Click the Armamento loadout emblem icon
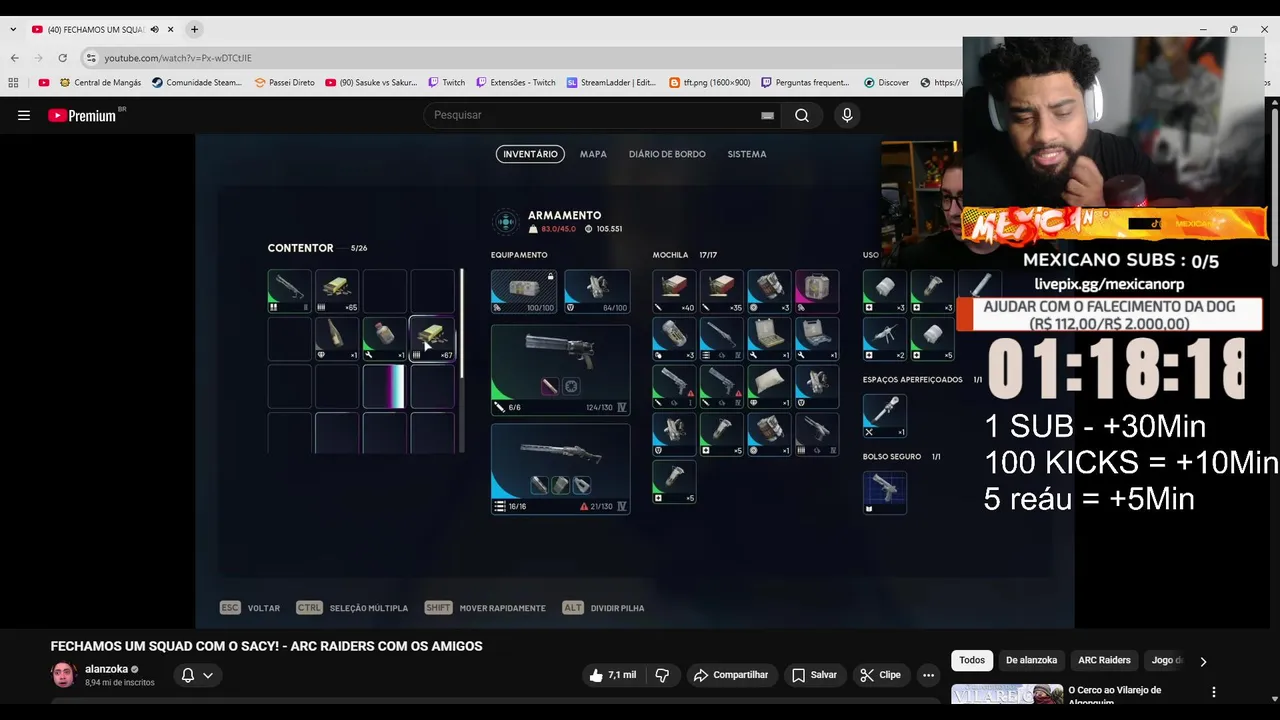The image size is (1280, 720). [506, 221]
